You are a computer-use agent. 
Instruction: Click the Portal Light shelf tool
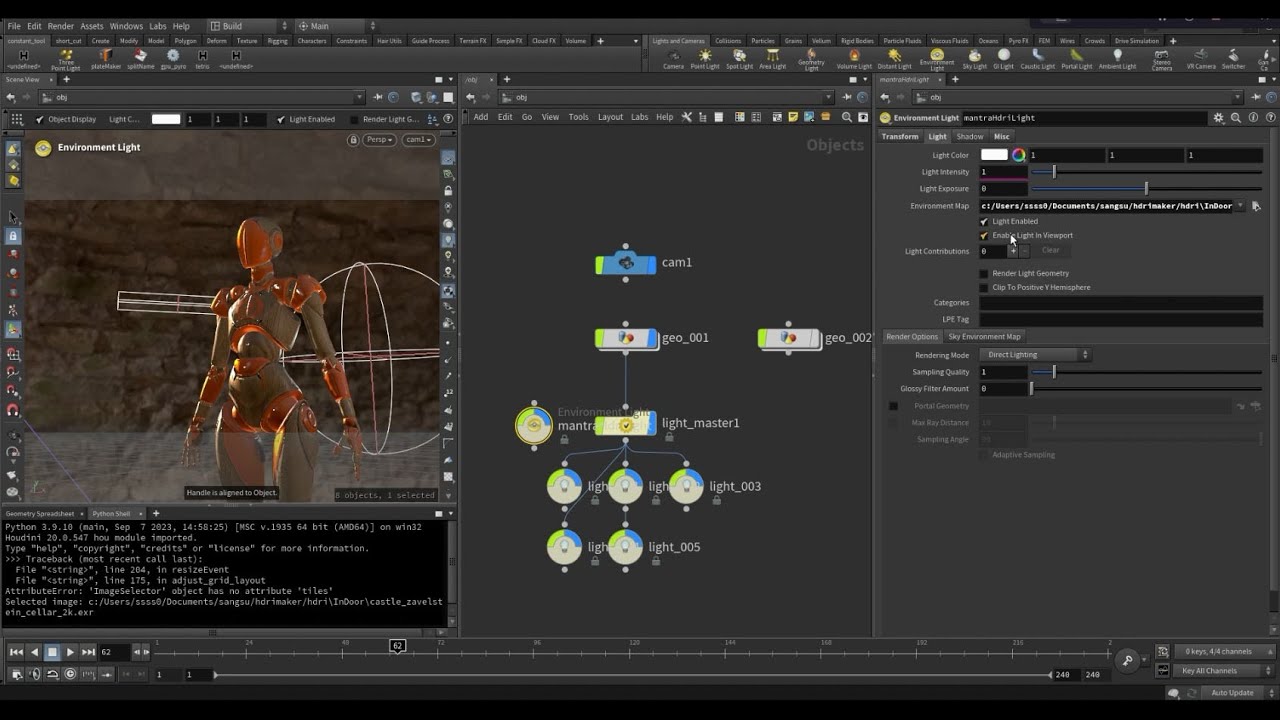click(1076, 60)
